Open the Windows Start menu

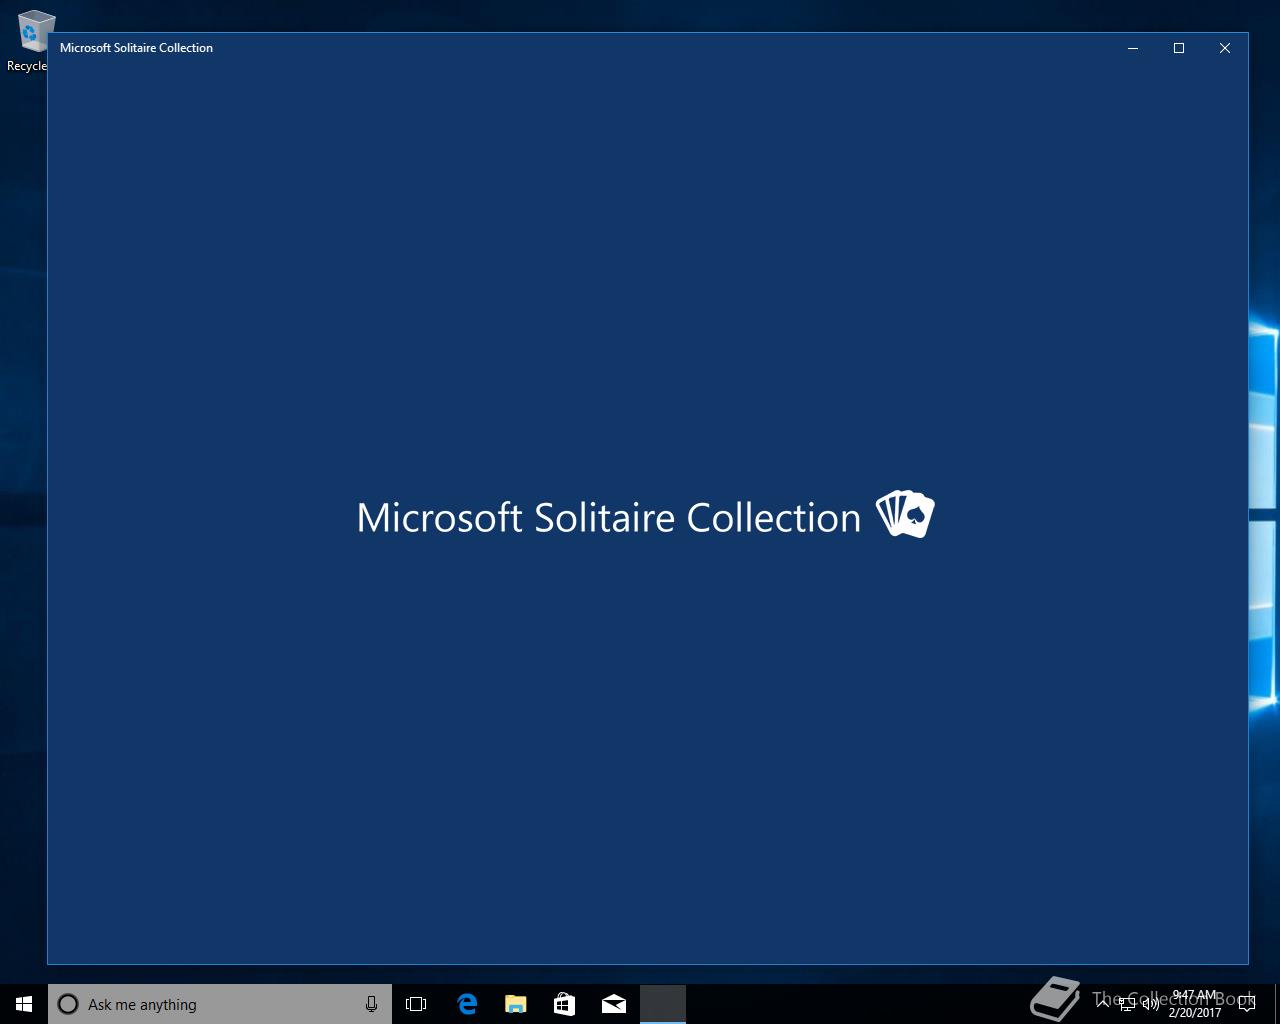pyautogui.click(x=24, y=1004)
